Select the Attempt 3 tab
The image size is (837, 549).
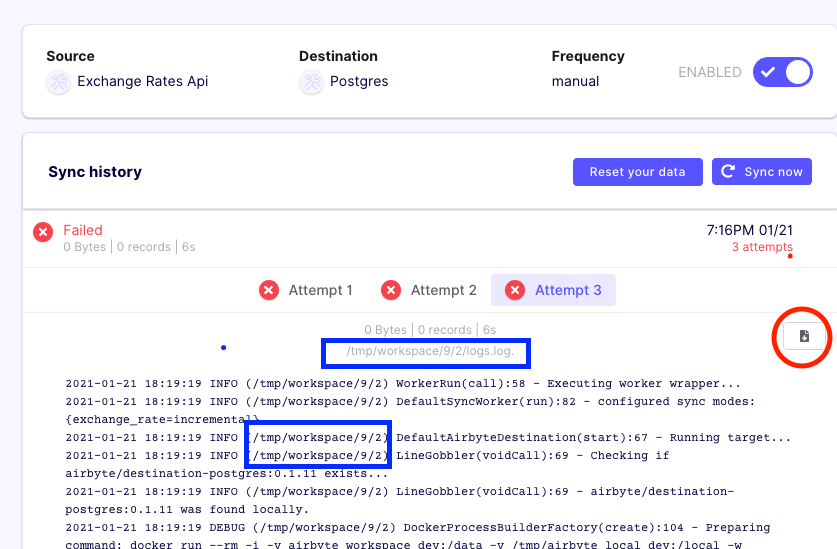(x=567, y=290)
